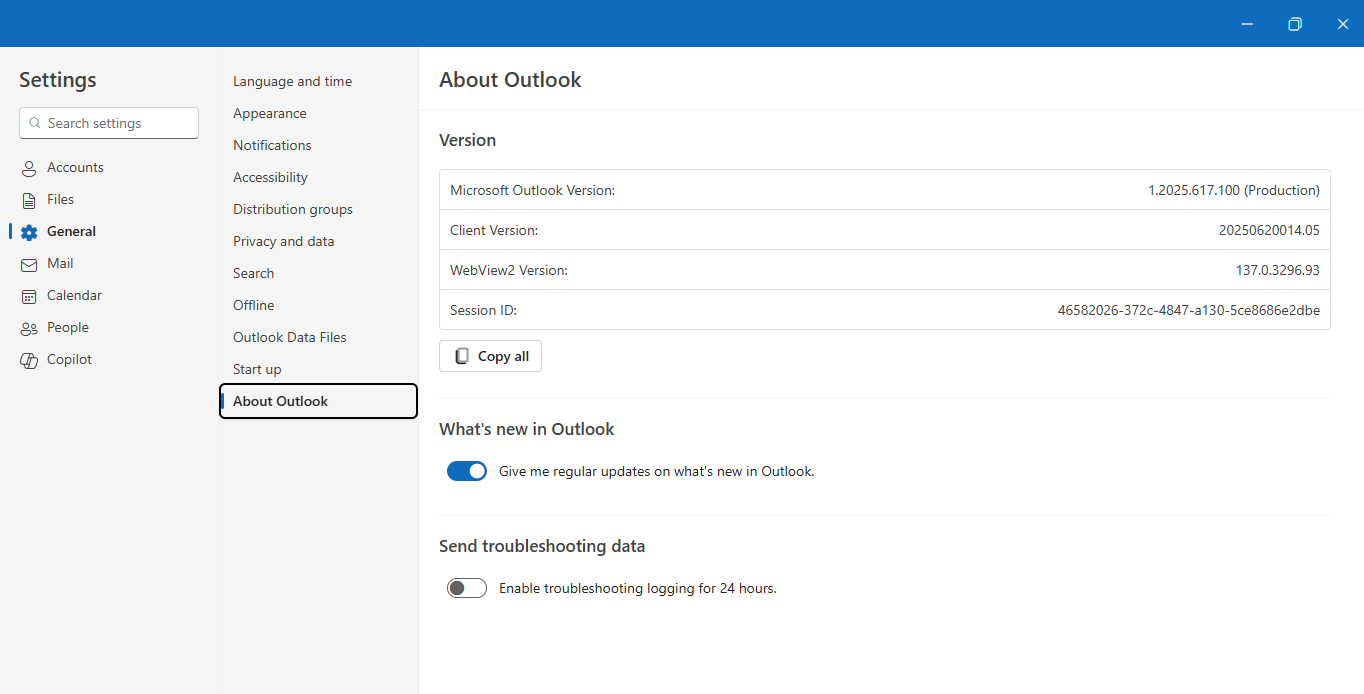The width and height of the screenshot is (1364, 694).
Task: Open Accounts settings via the person icon
Action: tap(28, 167)
